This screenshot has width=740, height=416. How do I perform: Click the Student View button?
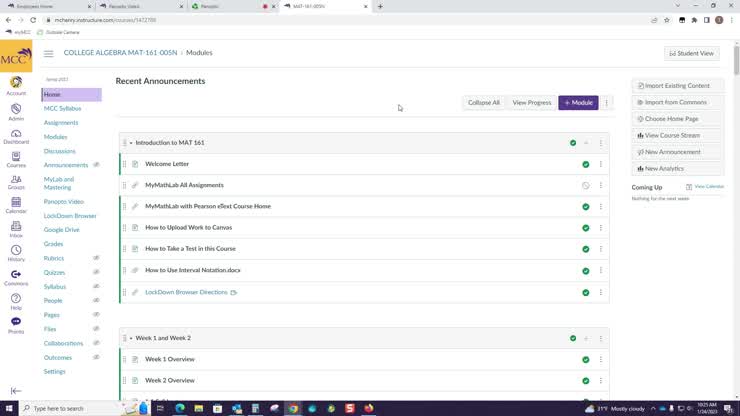point(691,53)
